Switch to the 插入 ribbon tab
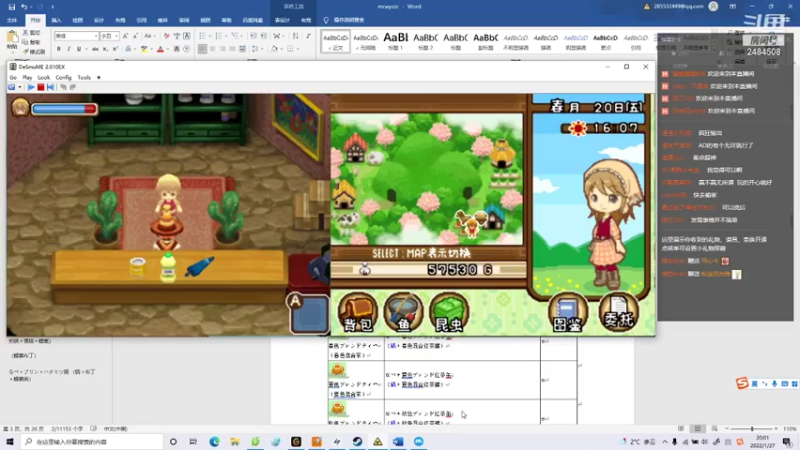Screen dimensions: 800x450 [56, 20]
